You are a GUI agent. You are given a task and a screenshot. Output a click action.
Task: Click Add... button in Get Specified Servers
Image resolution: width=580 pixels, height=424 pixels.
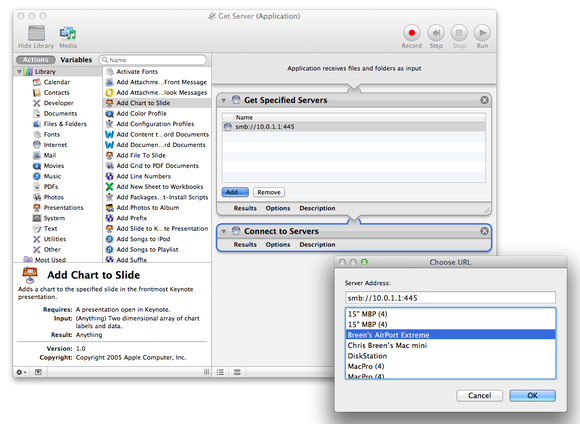click(235, 192)
